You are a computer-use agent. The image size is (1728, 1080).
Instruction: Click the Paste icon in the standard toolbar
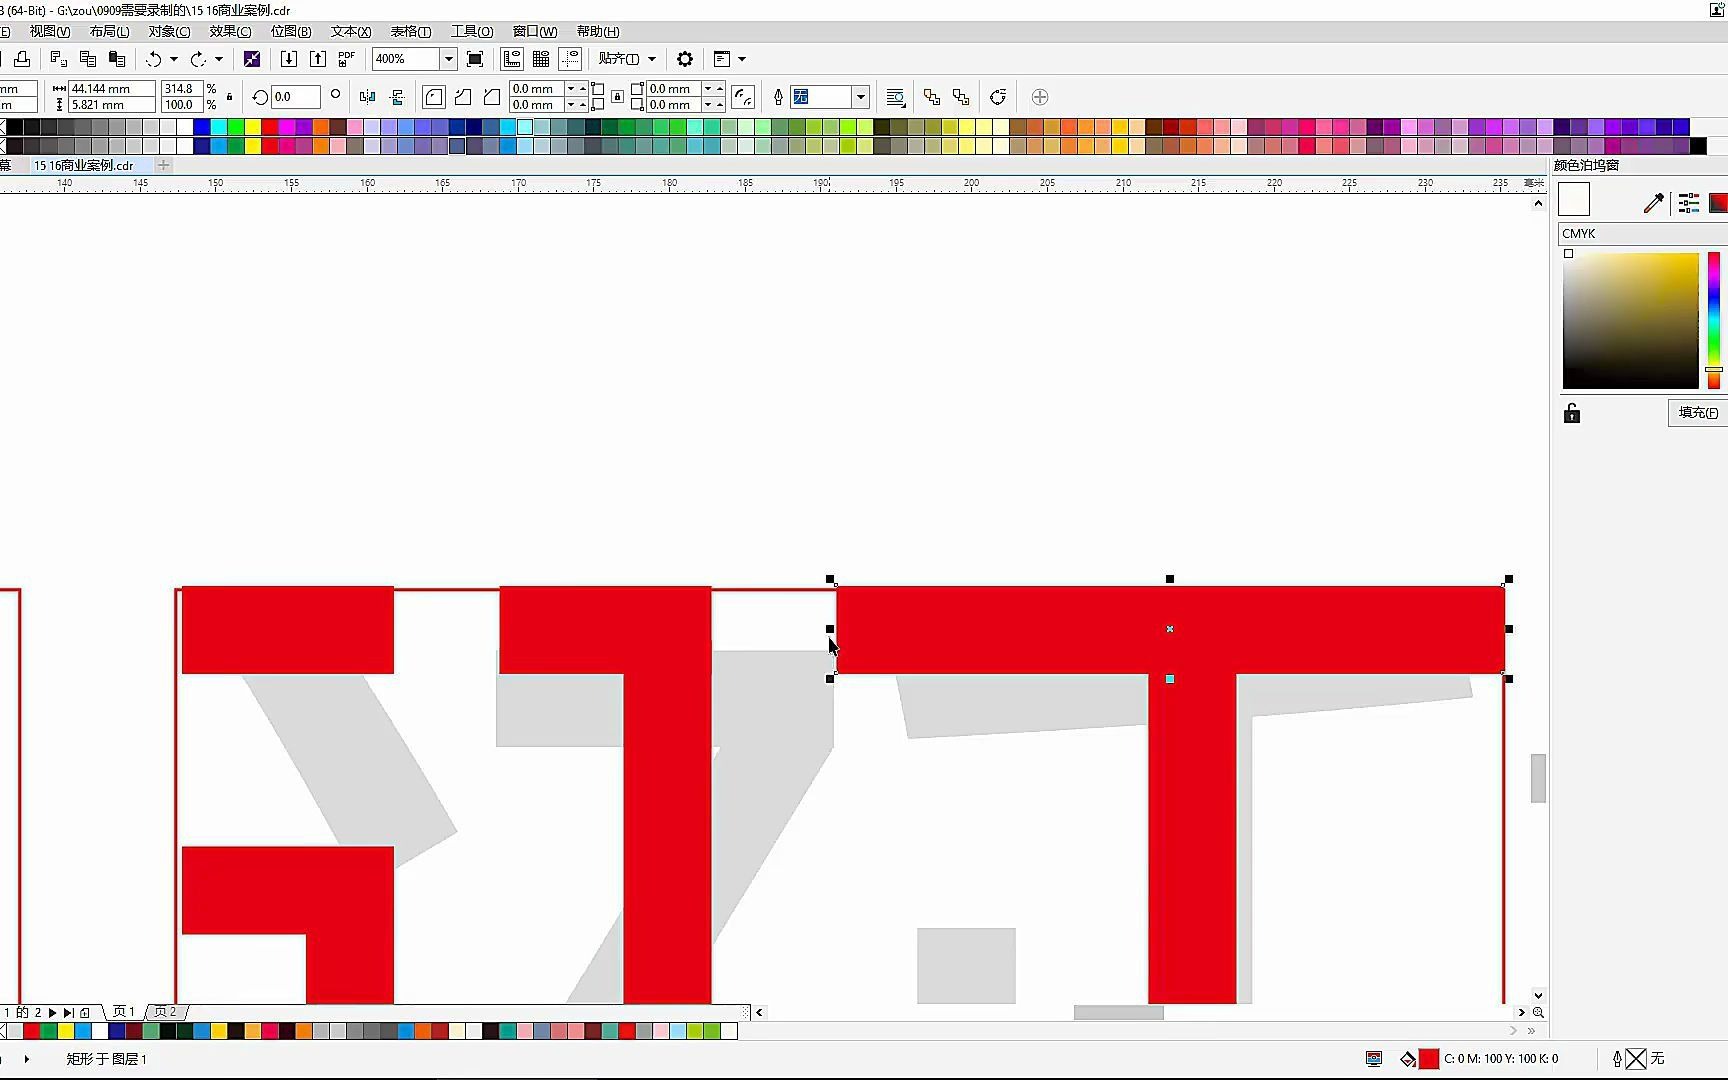pos(117,59)
